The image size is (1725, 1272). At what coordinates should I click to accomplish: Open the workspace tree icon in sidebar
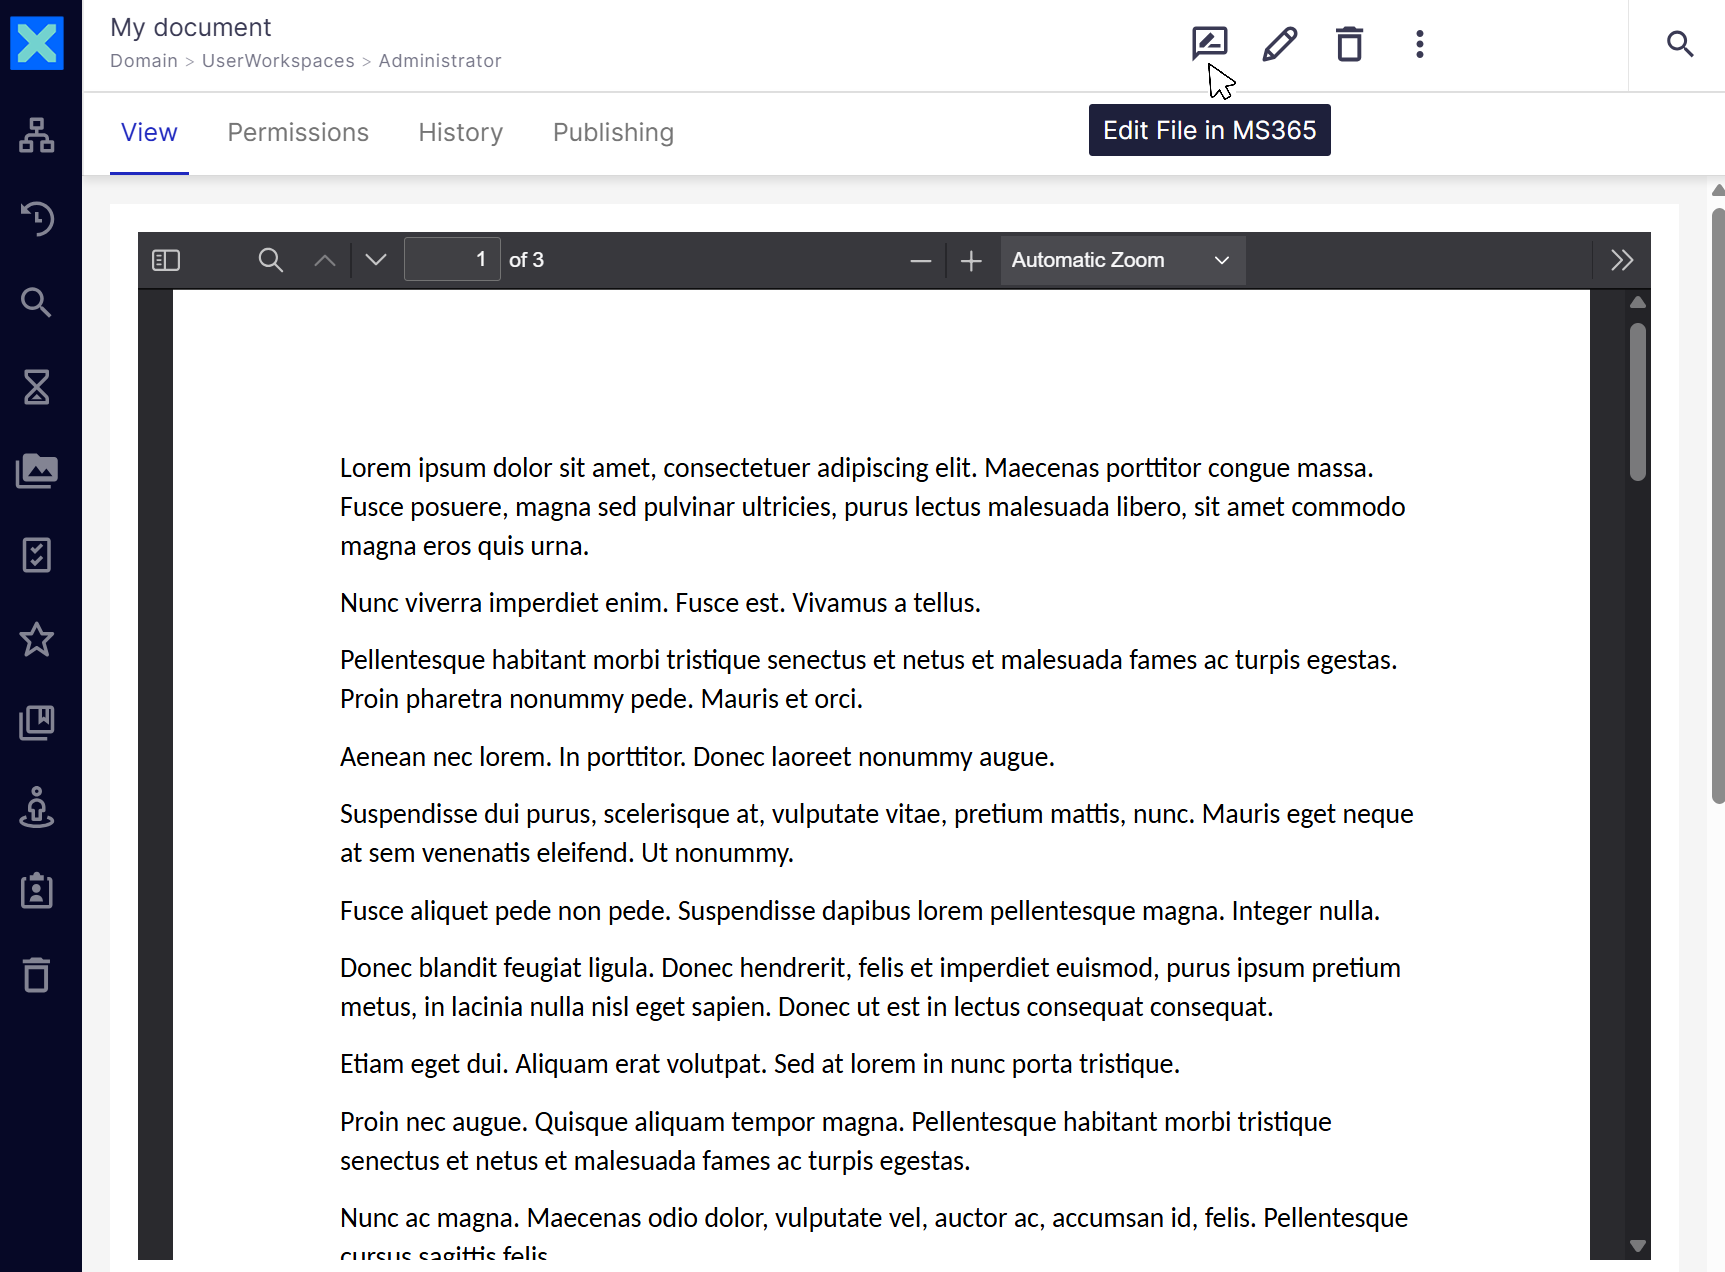(37, 135)
